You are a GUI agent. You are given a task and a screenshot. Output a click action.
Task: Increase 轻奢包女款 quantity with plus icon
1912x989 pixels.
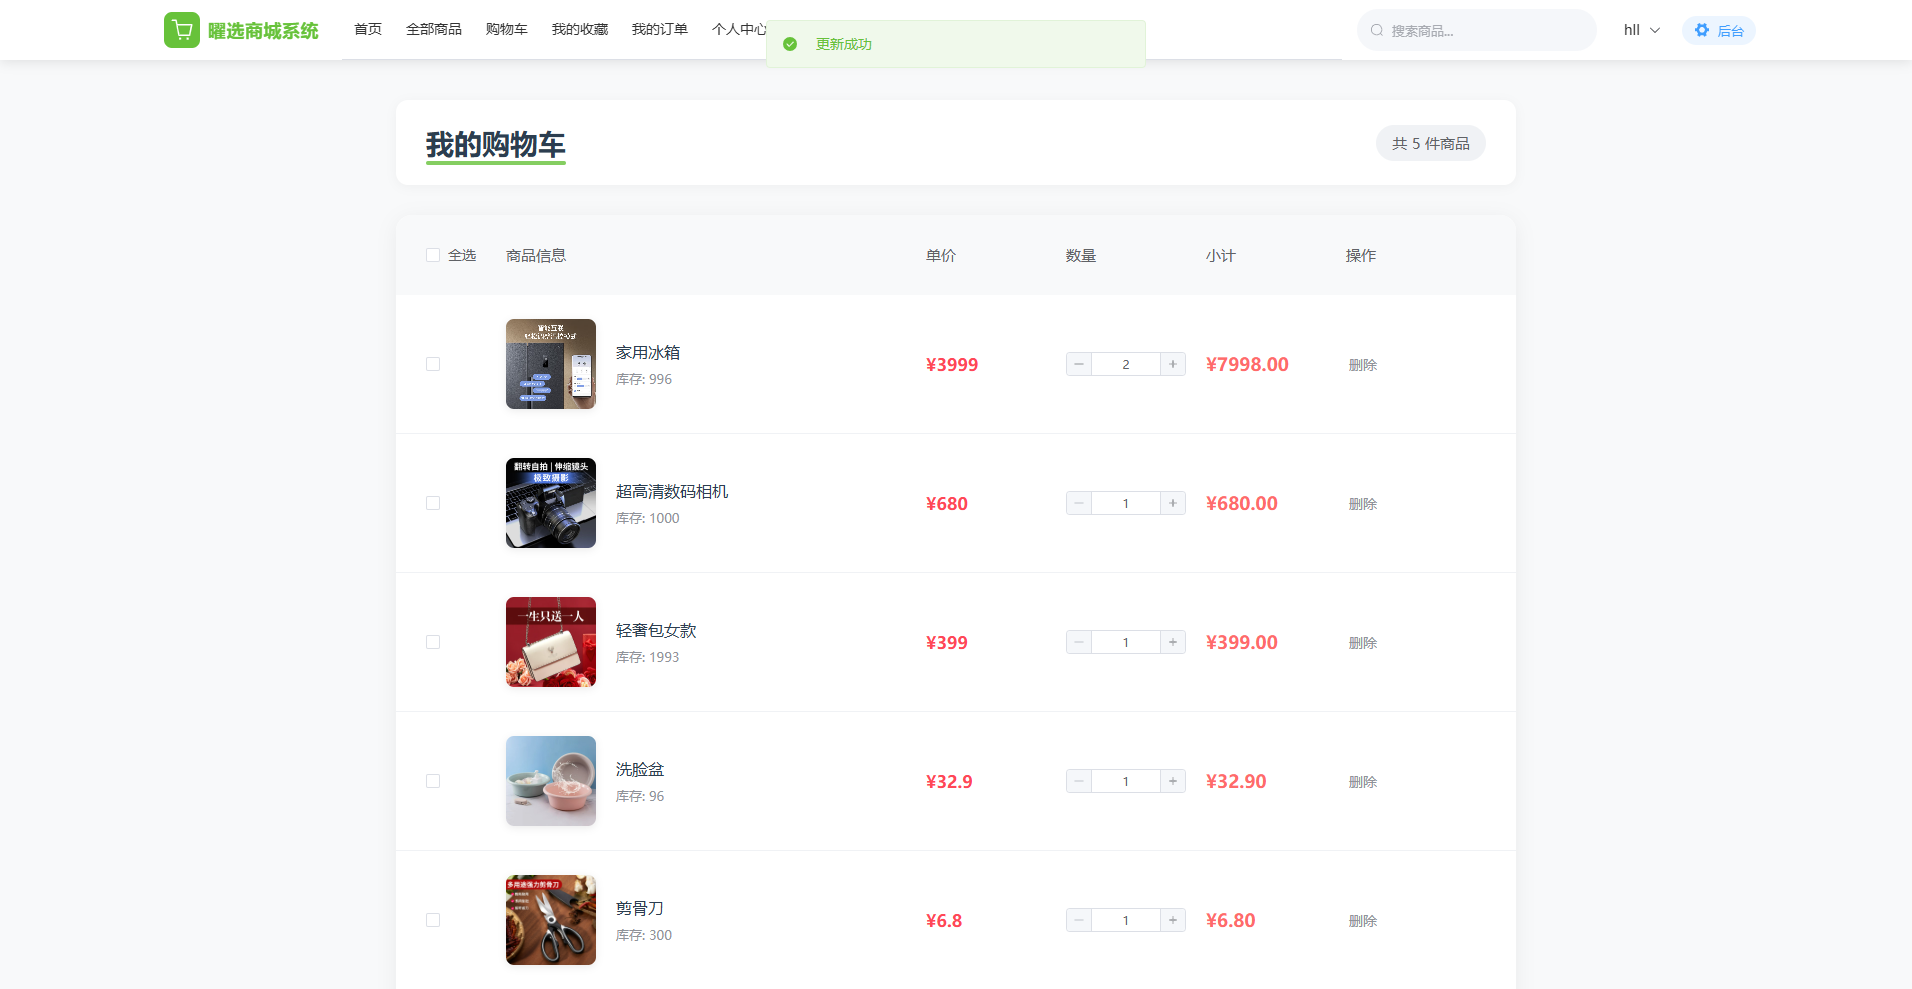(1173, 642)
